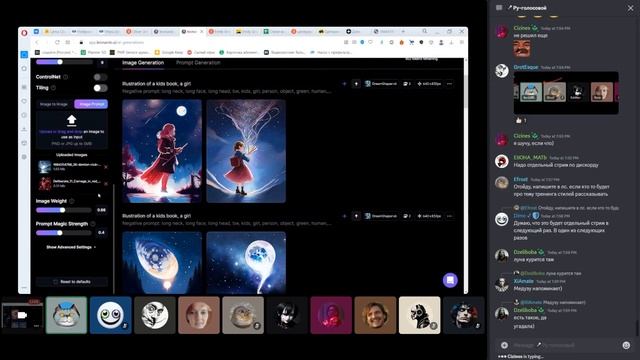The width and height of the screenshot is (640, 360).
Task: Open a new browser tab with plus button
Action: coord(403,31)
